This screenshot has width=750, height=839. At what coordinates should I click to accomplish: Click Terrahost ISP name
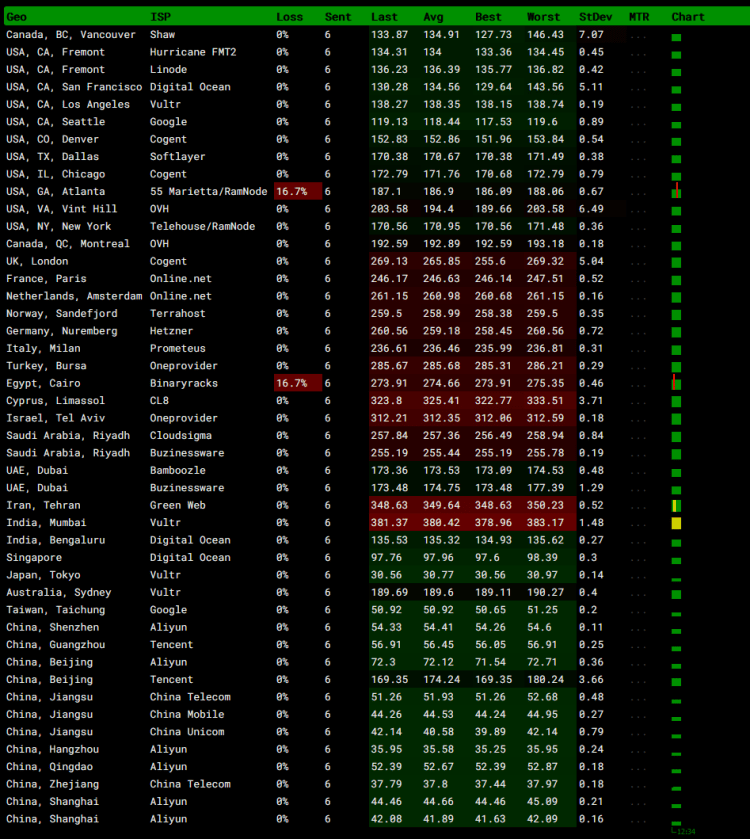tap(178, 314)
